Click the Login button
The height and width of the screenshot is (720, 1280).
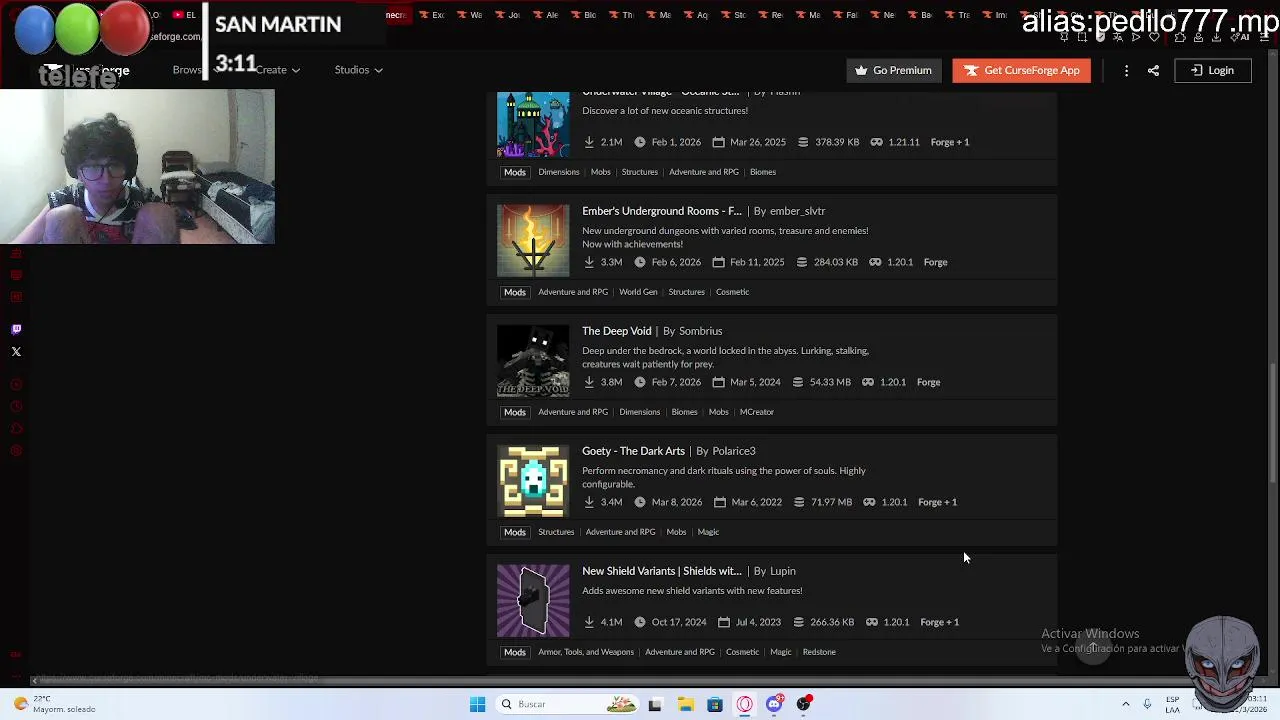[1212, 70]
